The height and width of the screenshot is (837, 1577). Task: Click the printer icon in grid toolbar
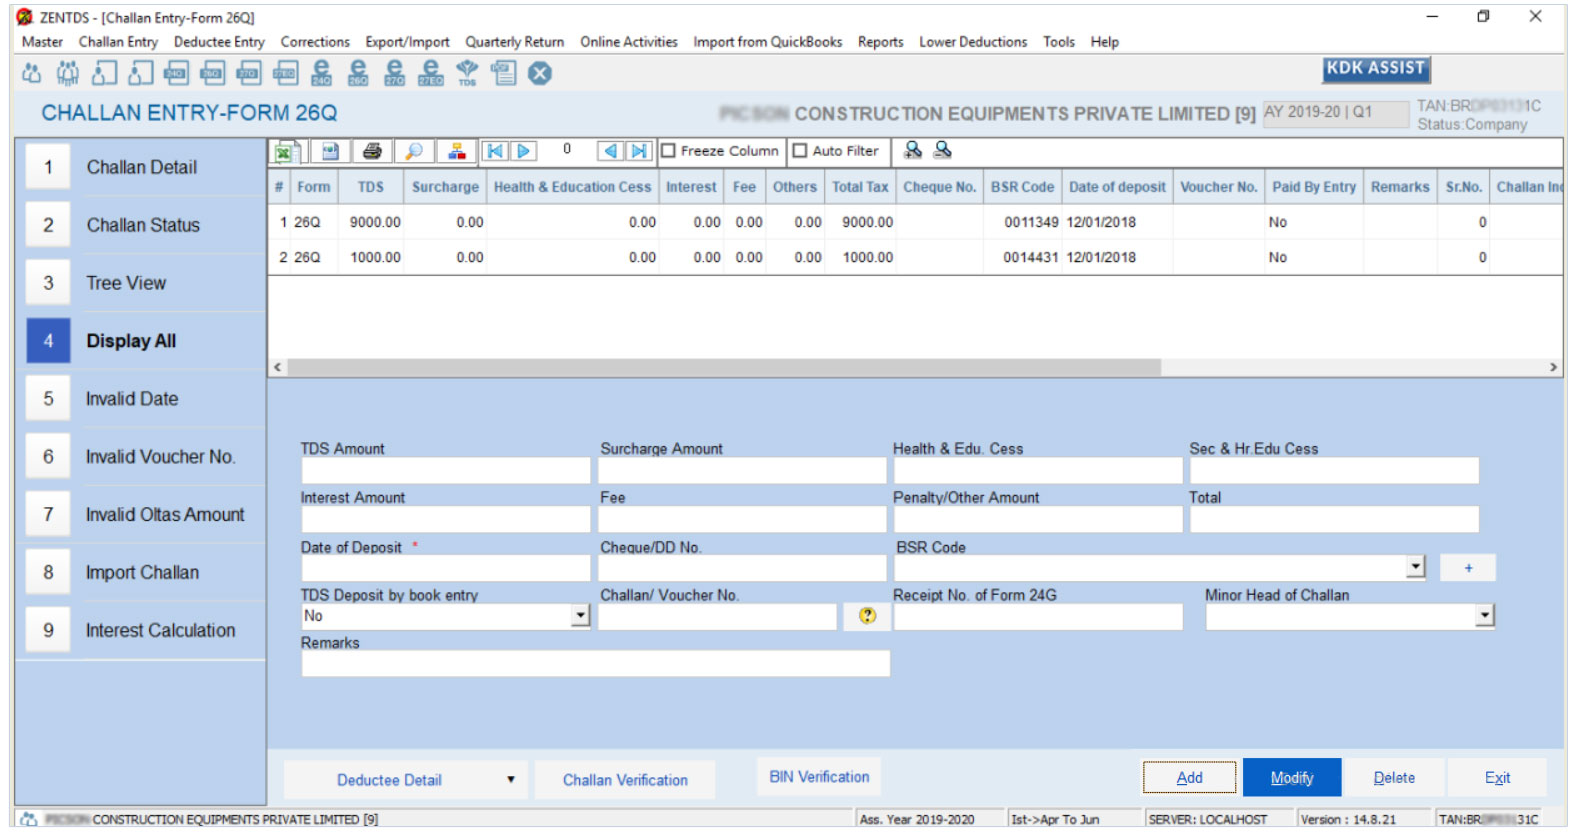(372, 151)
